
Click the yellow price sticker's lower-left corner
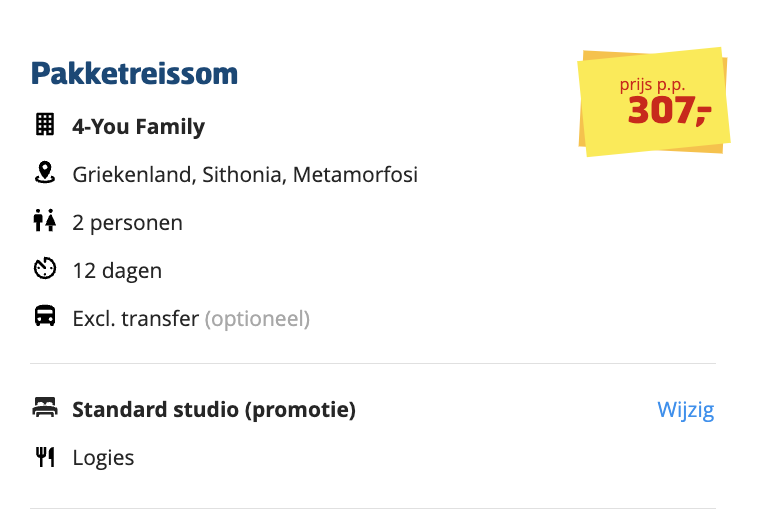(x=593, y=146)
